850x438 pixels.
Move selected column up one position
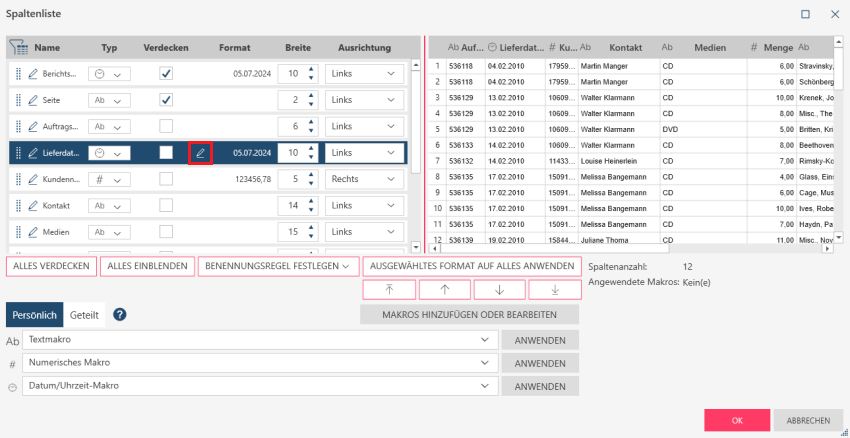click(444, 289)
